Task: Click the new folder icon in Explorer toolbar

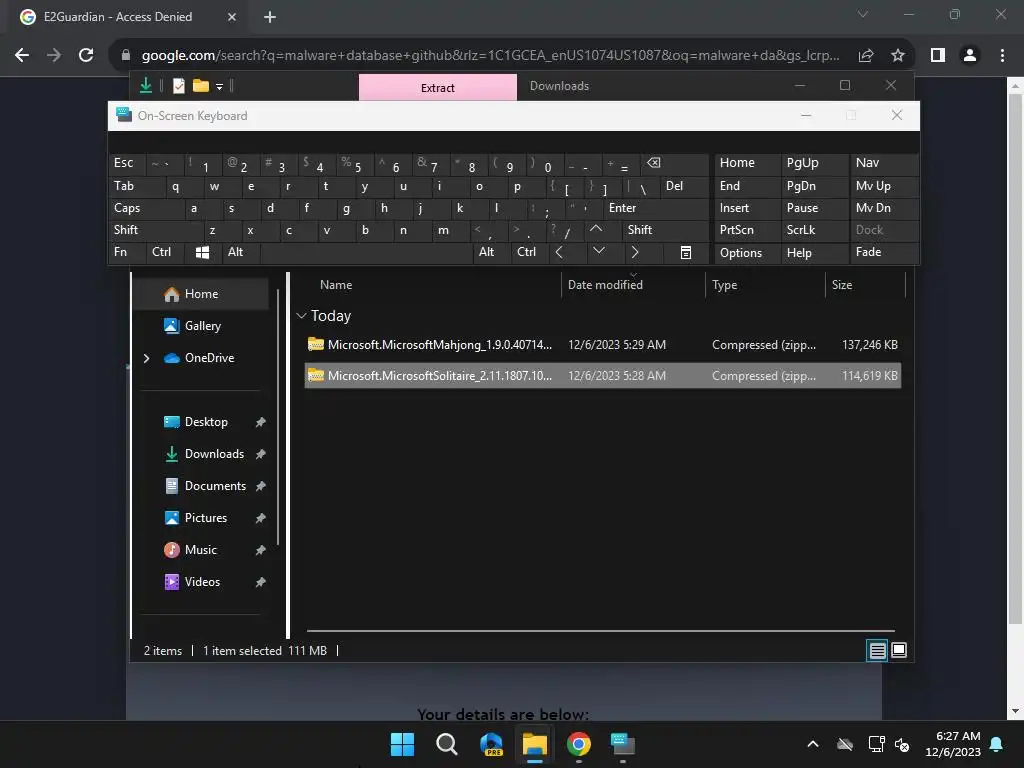Action: (200, 86)
